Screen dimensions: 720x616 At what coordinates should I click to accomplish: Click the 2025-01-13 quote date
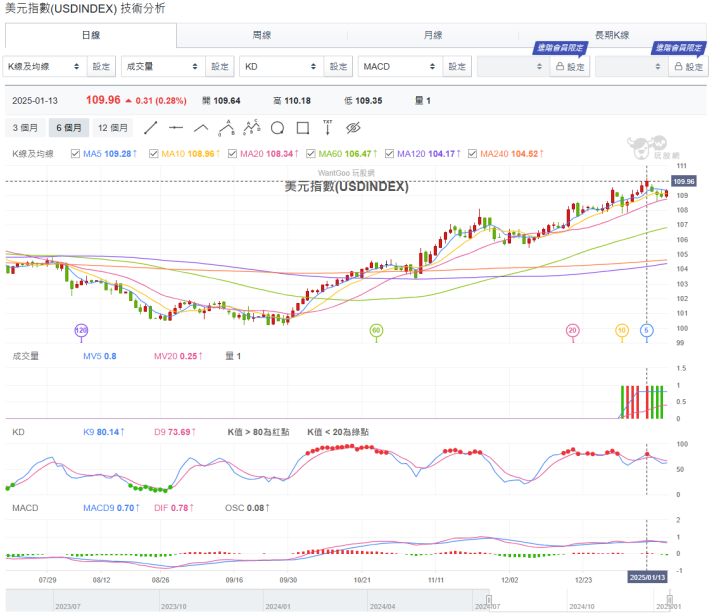tap(35, 101)
